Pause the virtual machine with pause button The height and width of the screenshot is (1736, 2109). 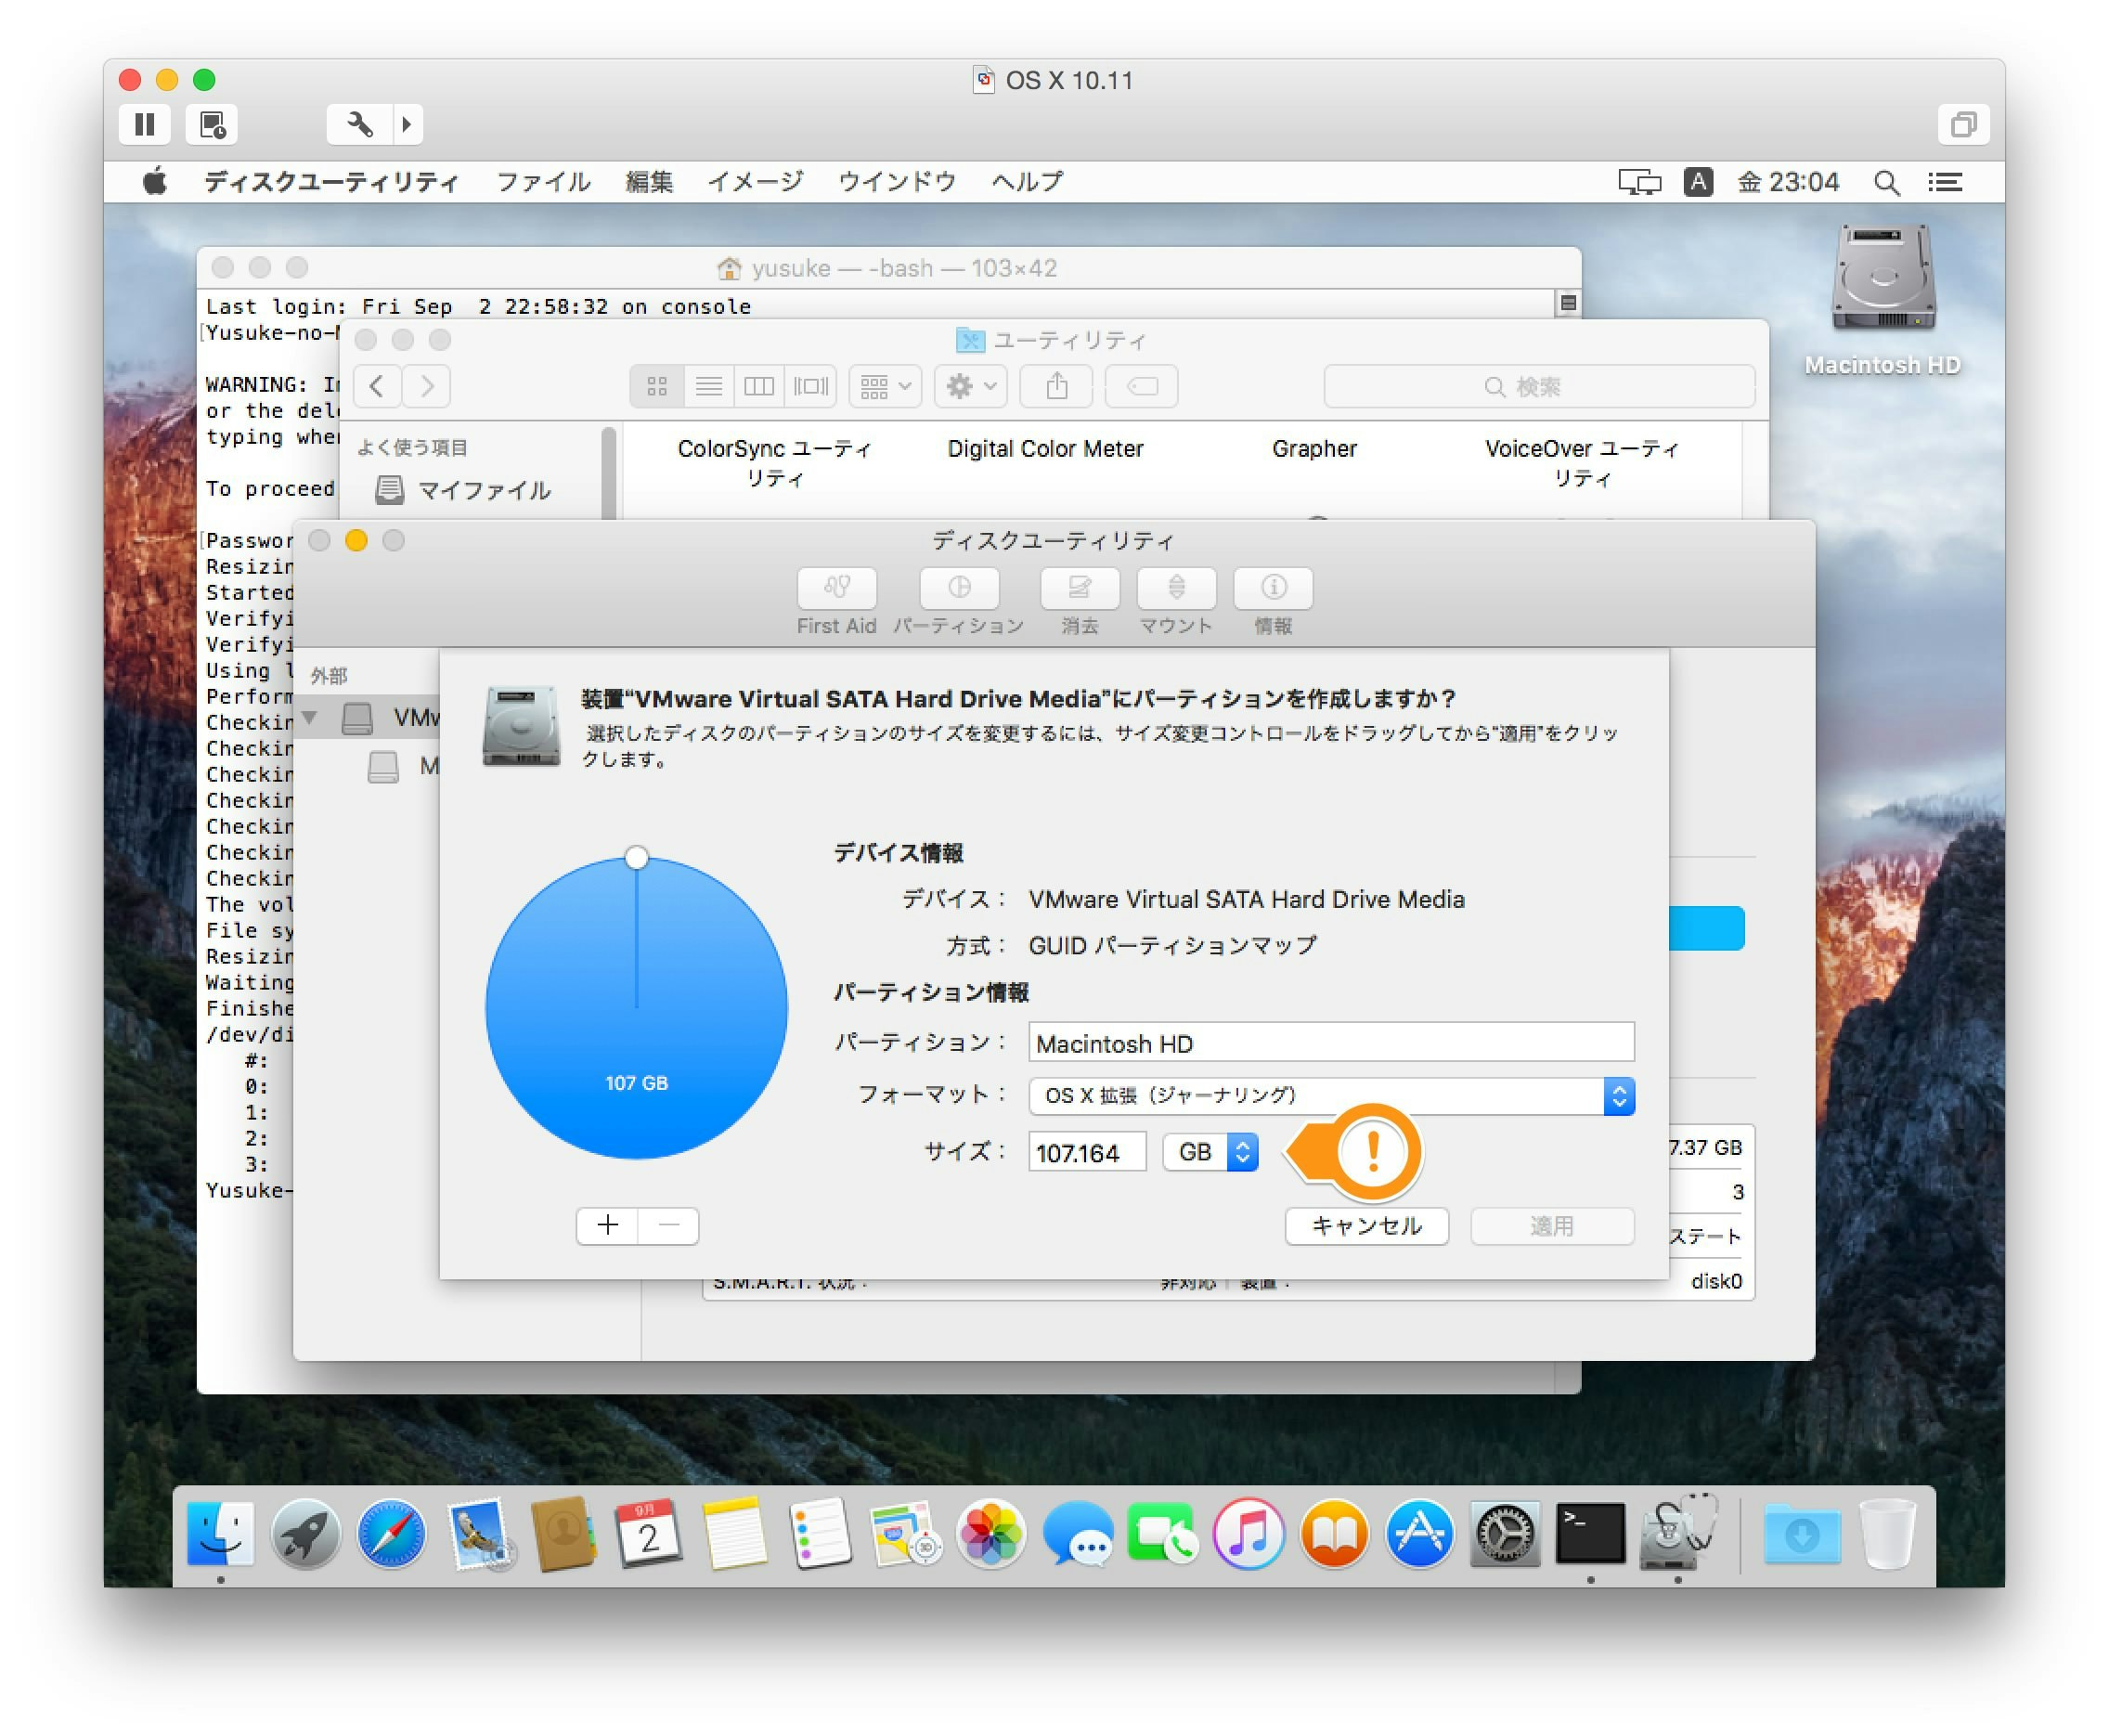pos(144,124)
